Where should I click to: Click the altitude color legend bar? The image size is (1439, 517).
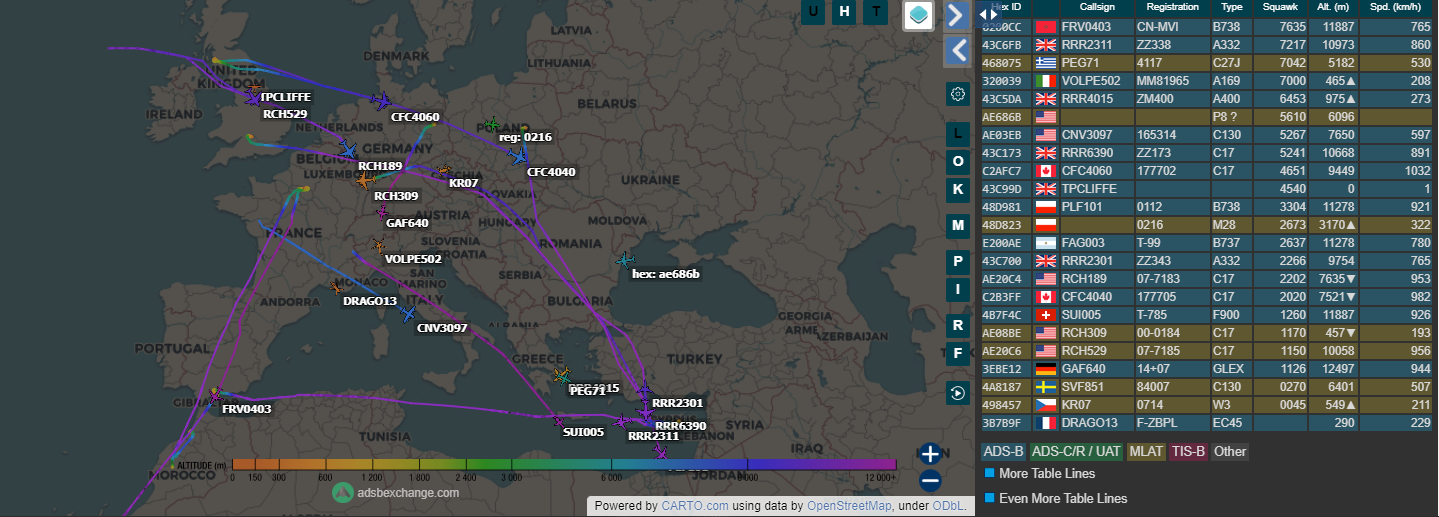564,464
